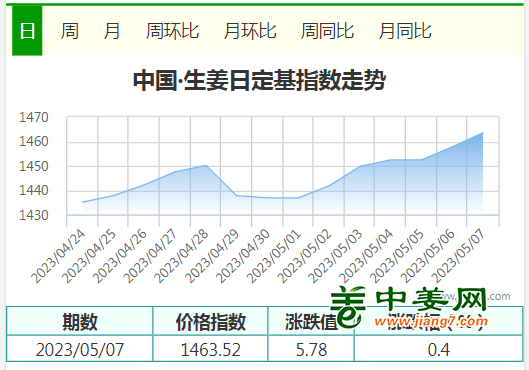Screen dimensions: 529x370
Task: Open the 月环比 tab
Action: pyautogui.click(x=250, y=31)
